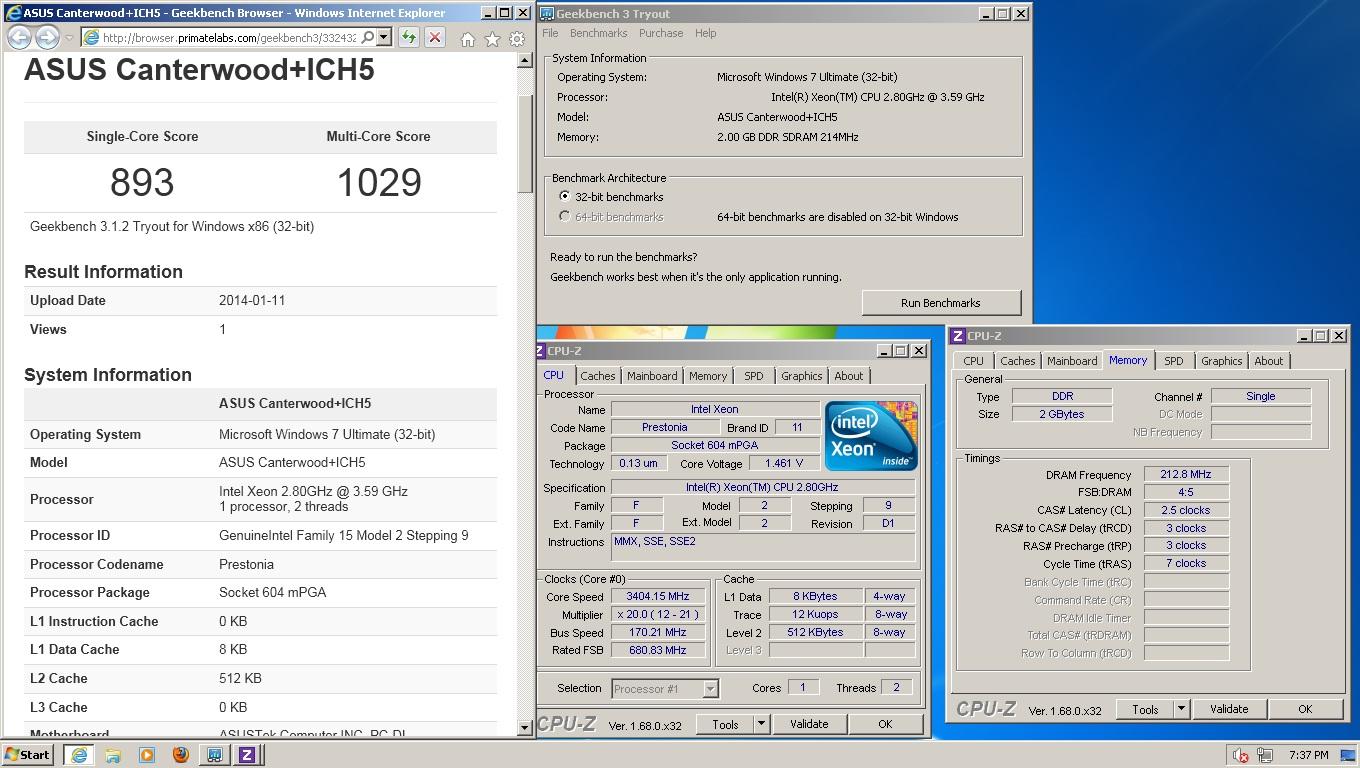The width and height of the screenshot is (1360, 768).
Task: Click the network tray icon
Action: point(1265,755)
